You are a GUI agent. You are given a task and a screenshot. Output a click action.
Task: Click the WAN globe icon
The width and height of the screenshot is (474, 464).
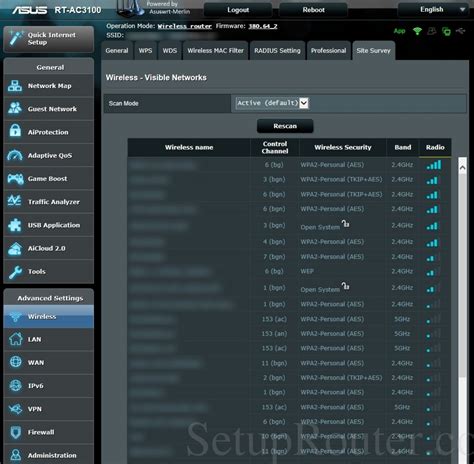tap(16, 362)
